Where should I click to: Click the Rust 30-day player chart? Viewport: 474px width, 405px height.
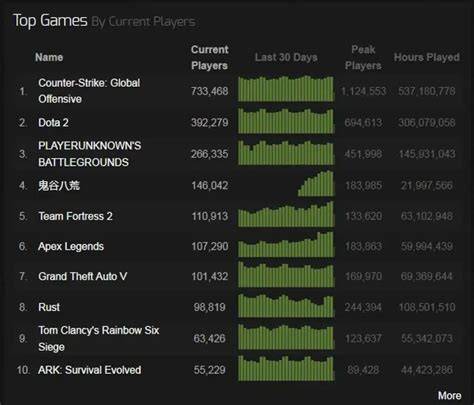click(x=286, y=305)
